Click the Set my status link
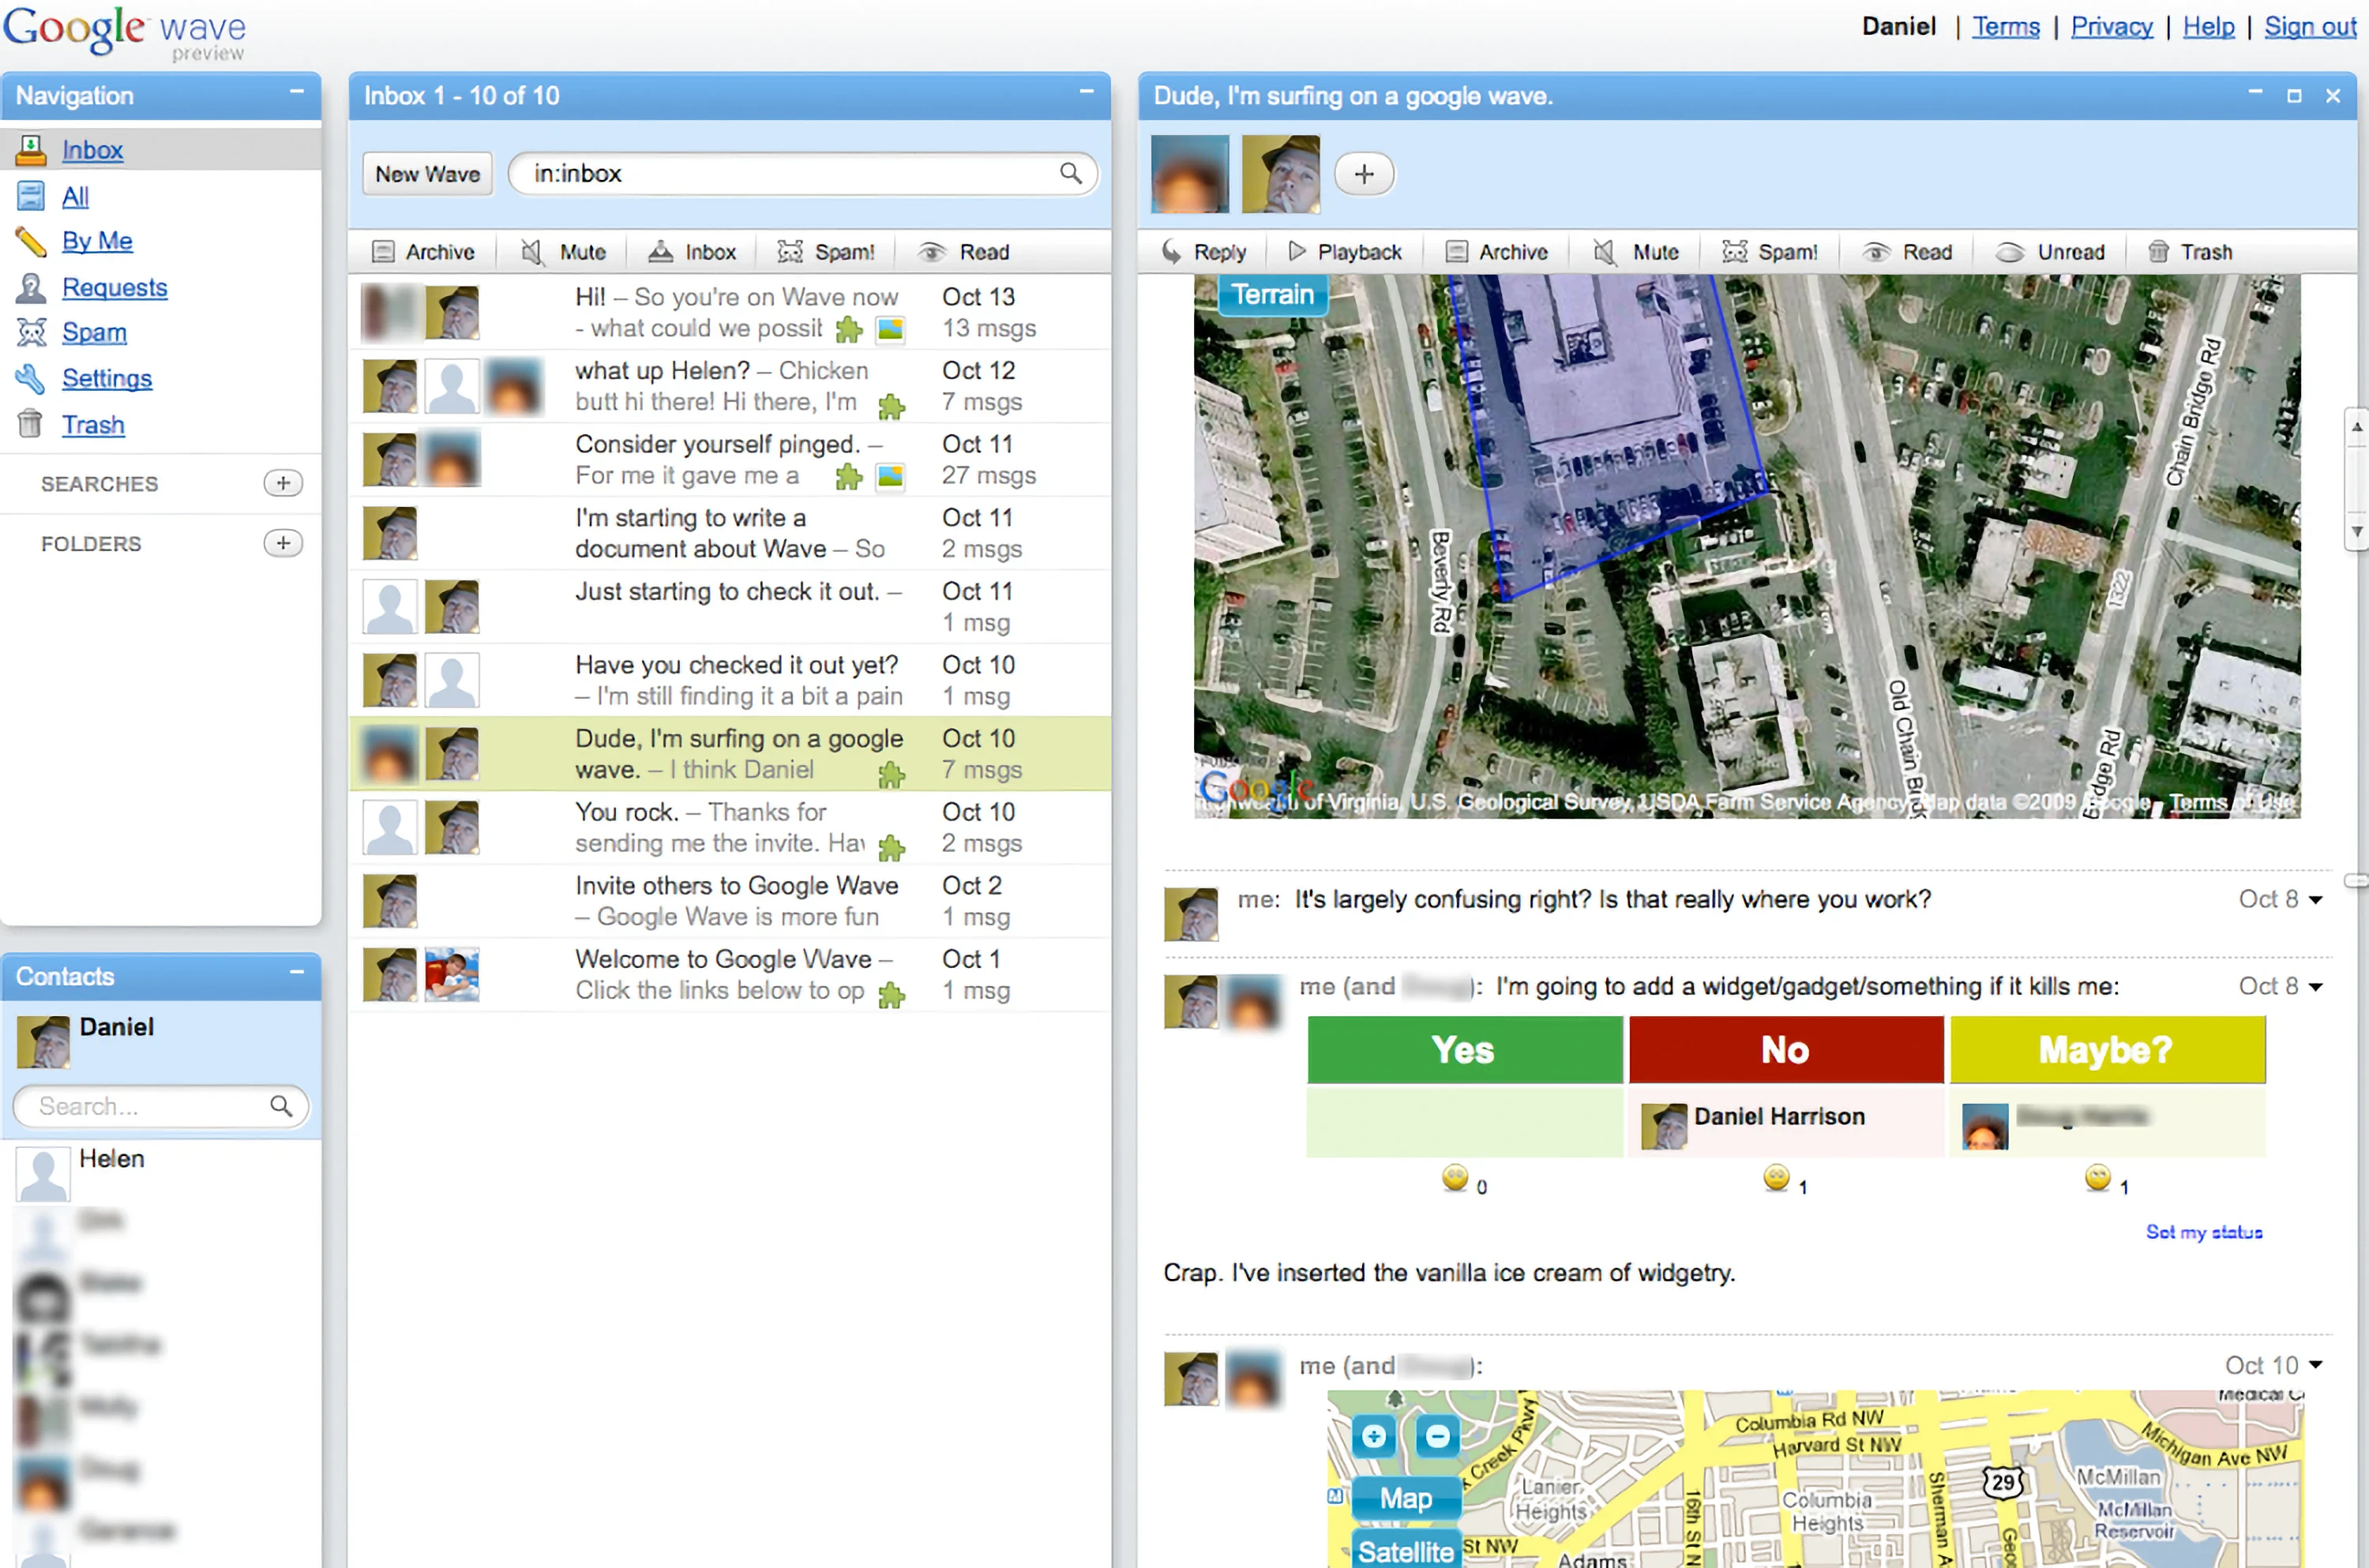The image size is (2369, 1568). [x=2203, y=1232]
